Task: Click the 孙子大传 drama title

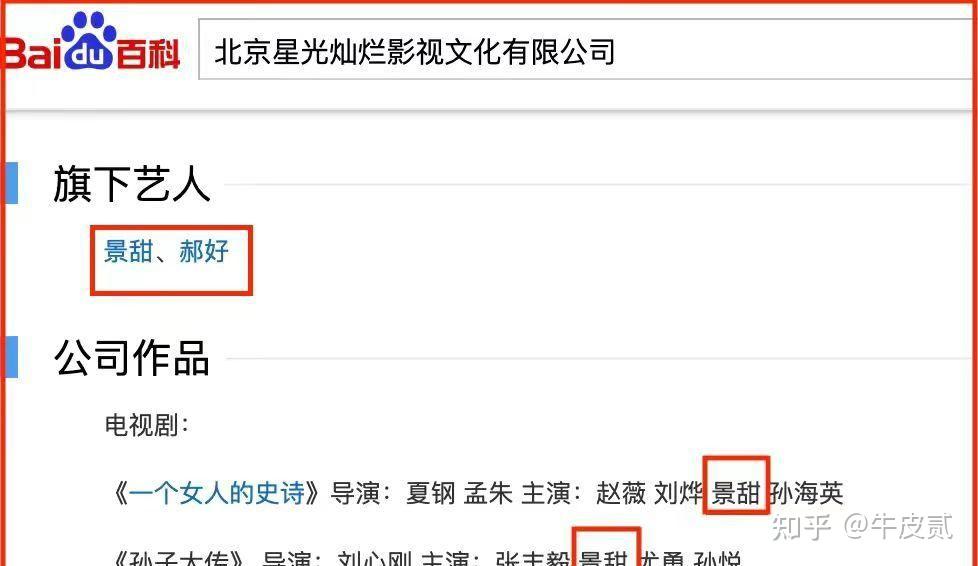Action: 180,557
